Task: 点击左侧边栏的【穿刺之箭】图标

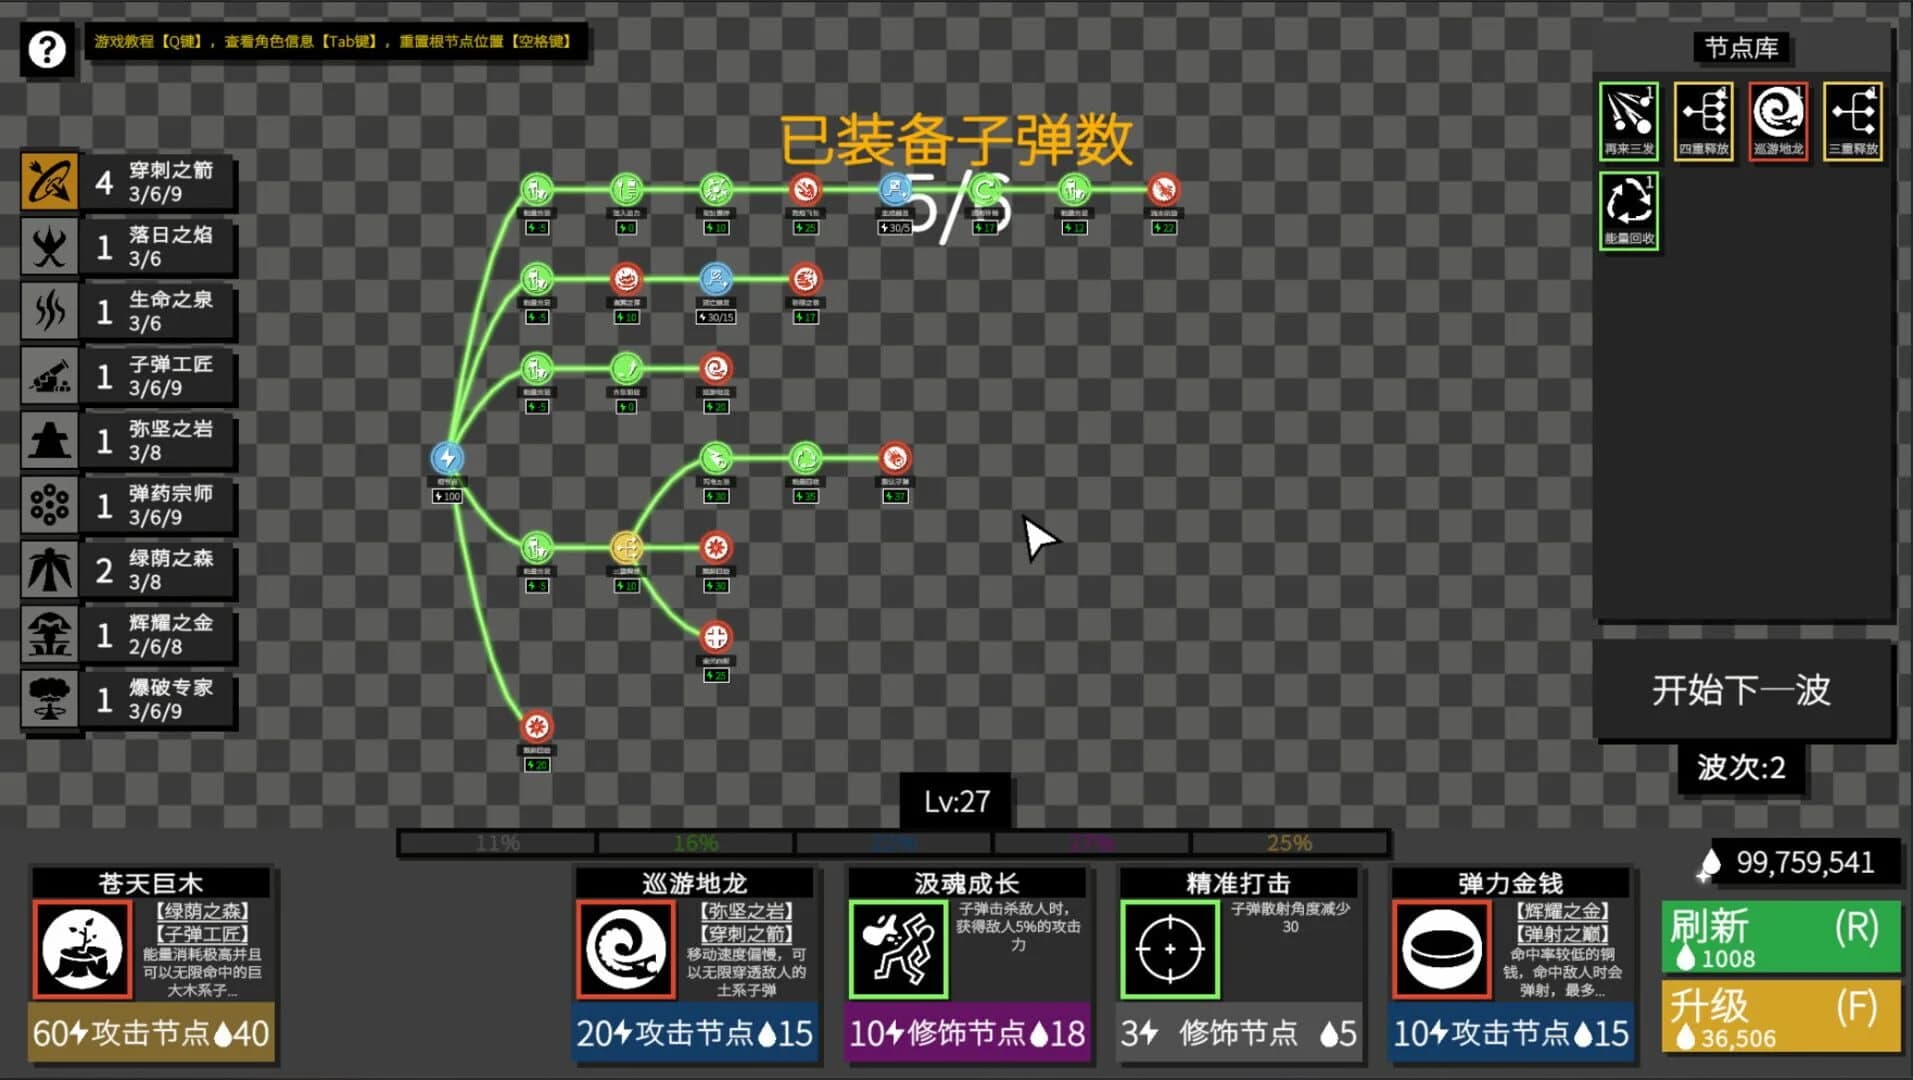Action: (50, 182)
